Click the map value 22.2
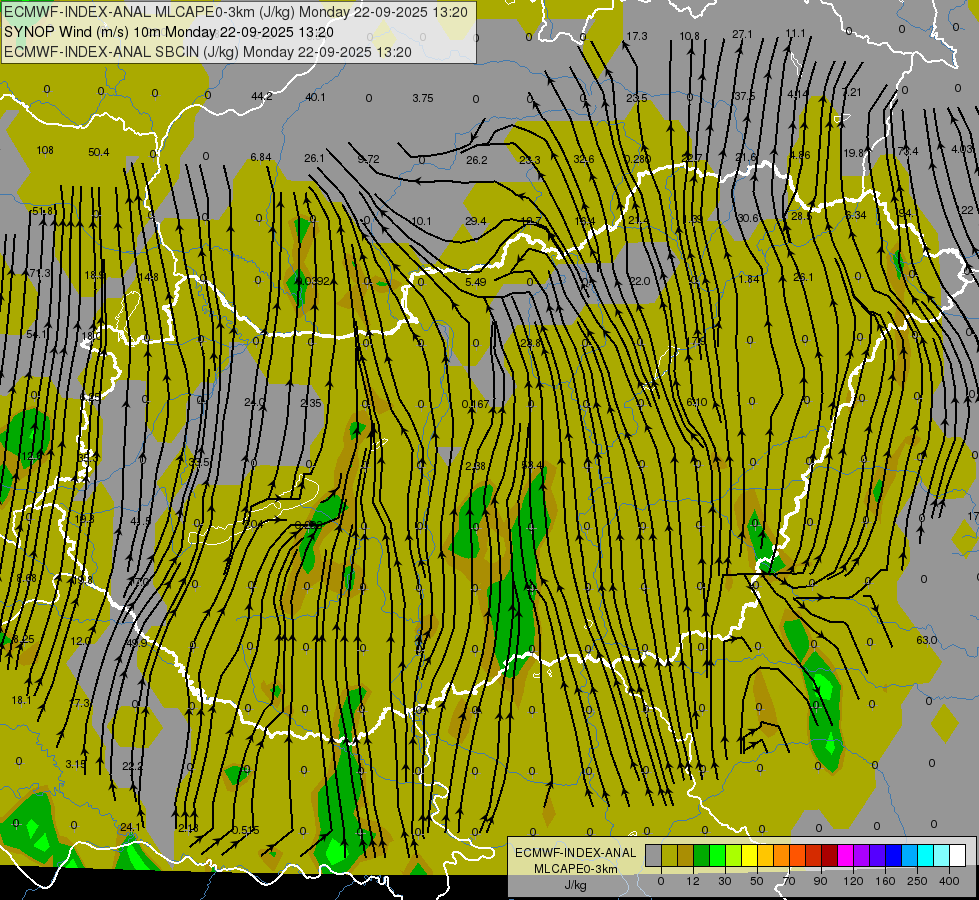 tap(132, 766)
